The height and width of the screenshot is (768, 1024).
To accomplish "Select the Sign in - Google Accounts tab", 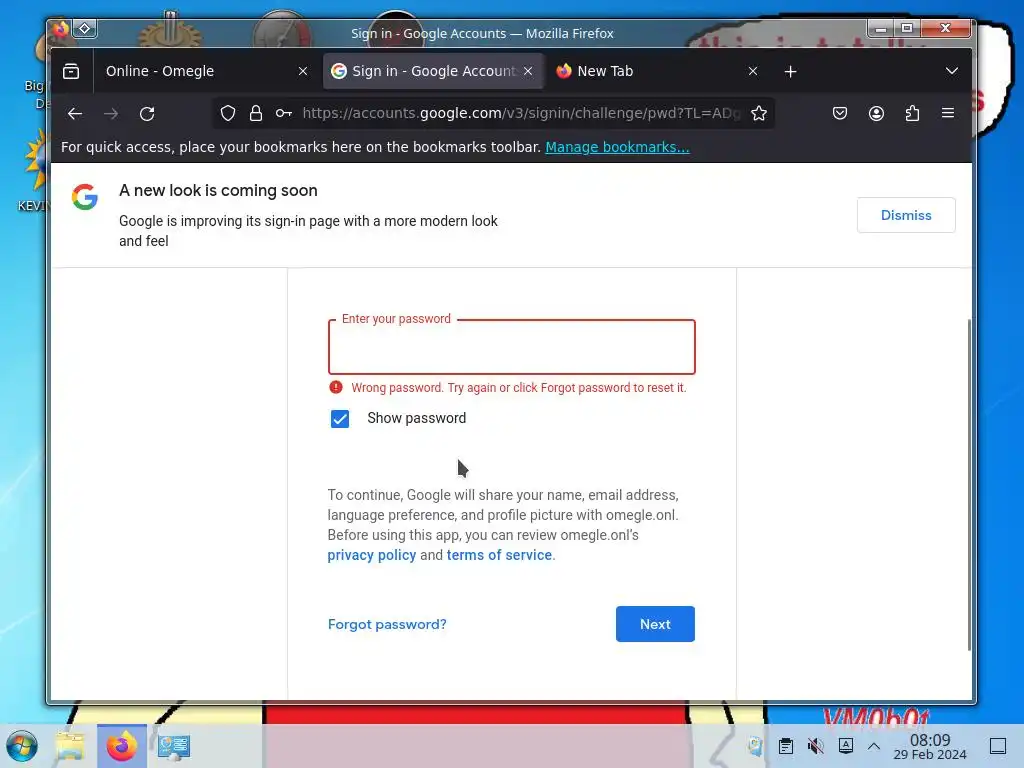I will (x=434, y=71).
